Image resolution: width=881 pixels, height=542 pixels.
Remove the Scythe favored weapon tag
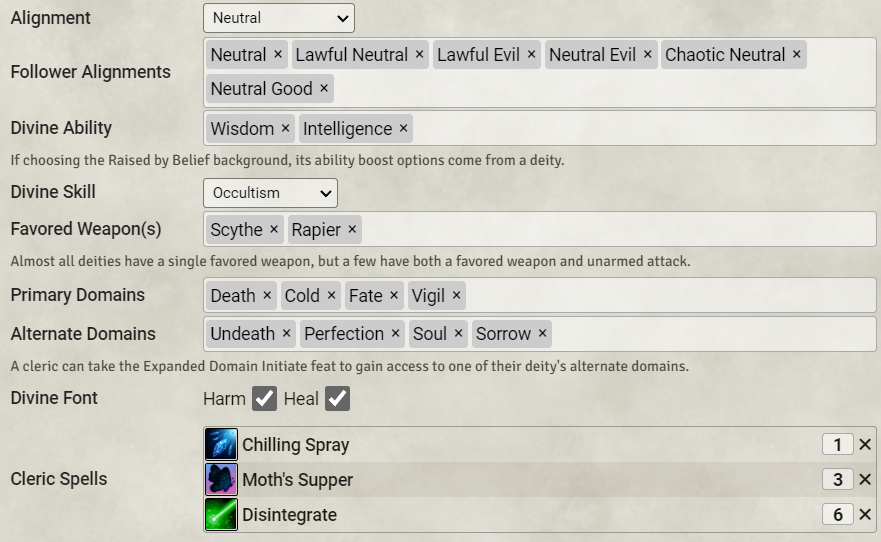(x=274, y=230)
